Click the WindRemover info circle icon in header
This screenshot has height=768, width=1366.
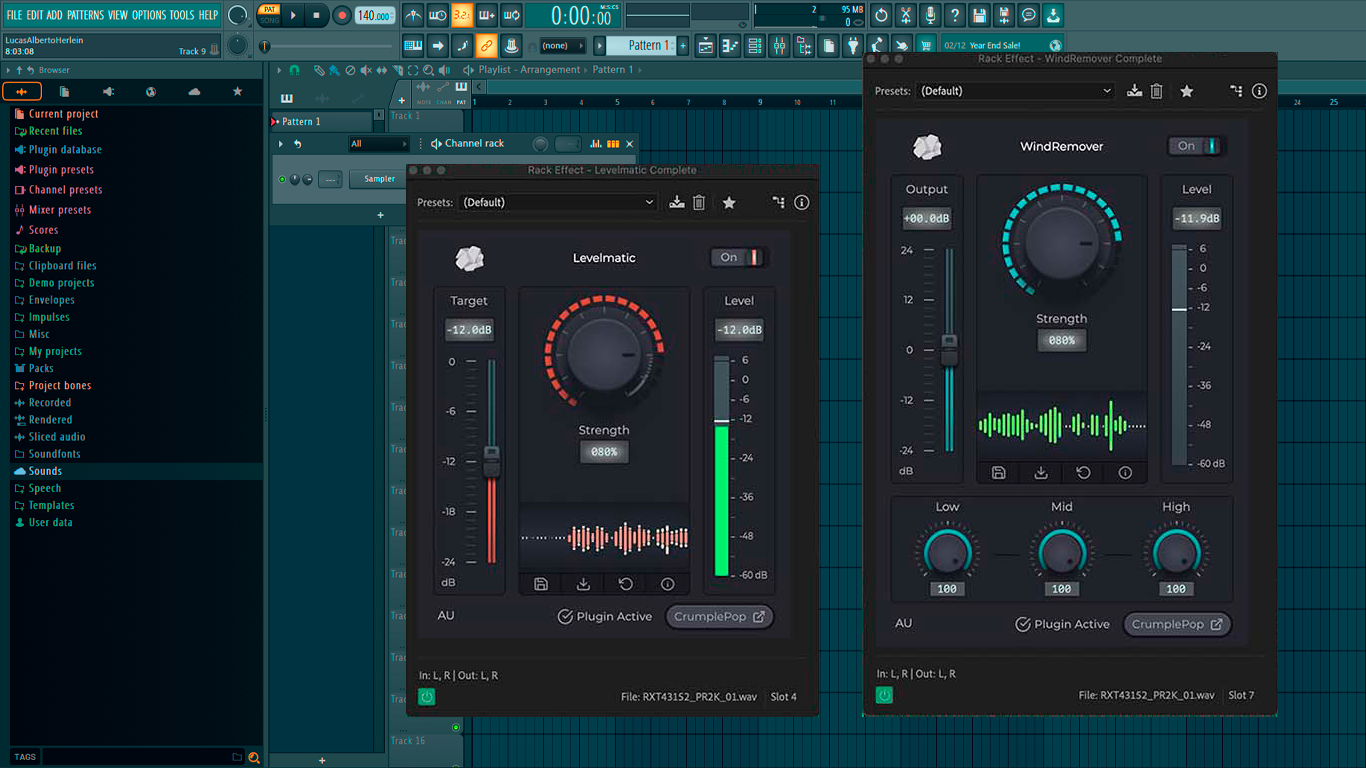click(1259, 91)
